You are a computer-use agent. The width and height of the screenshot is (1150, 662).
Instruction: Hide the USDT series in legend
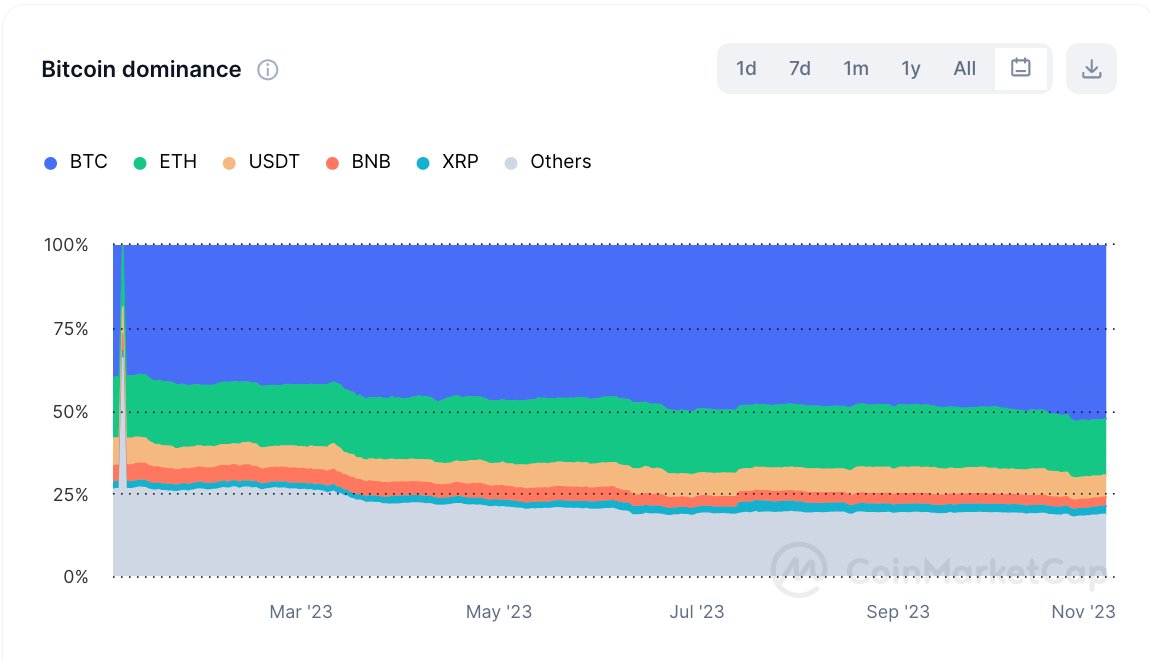pyautogui.click(x=261, y=162)
